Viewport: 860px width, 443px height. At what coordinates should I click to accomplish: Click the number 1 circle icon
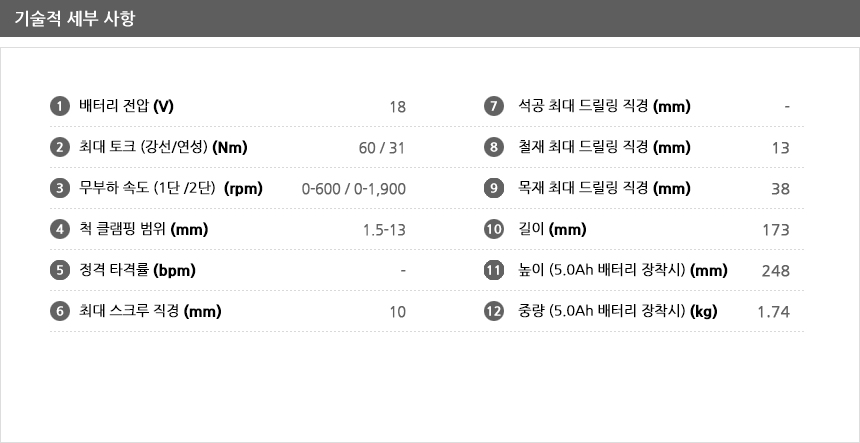(x=60, y=106)
